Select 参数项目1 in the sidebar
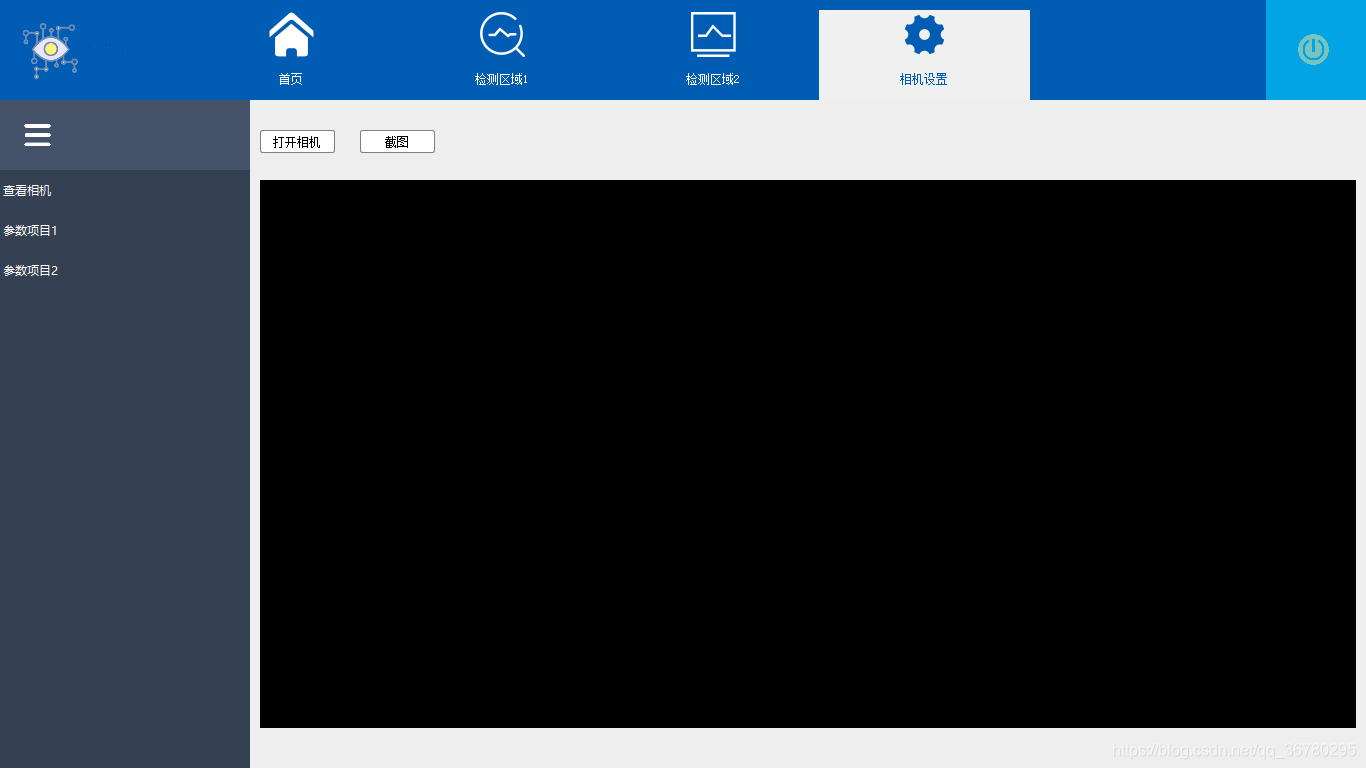The height and width of the screenshot is (769, 1366). pos(30,230)
